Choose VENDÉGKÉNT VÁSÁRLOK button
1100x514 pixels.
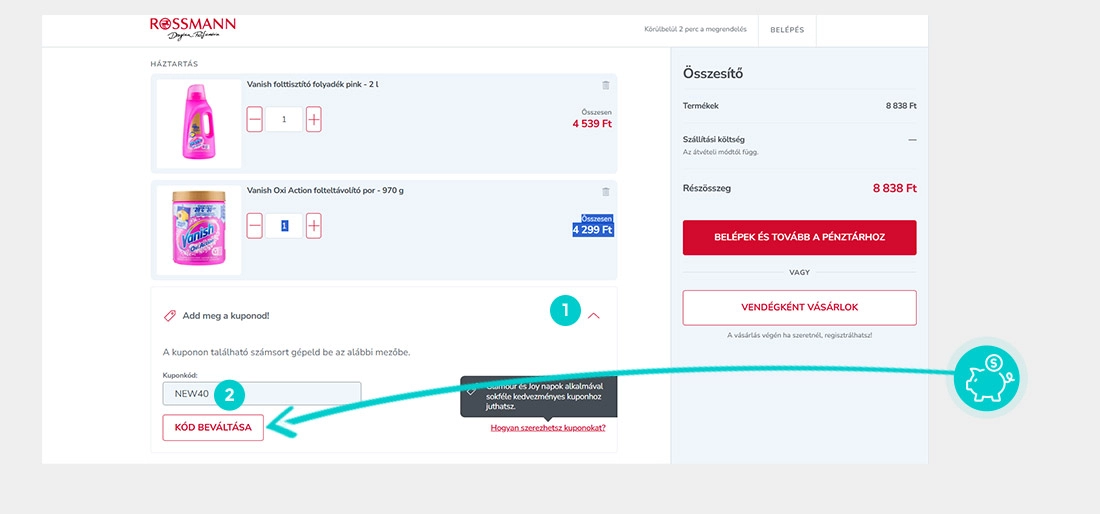(800, 308)
